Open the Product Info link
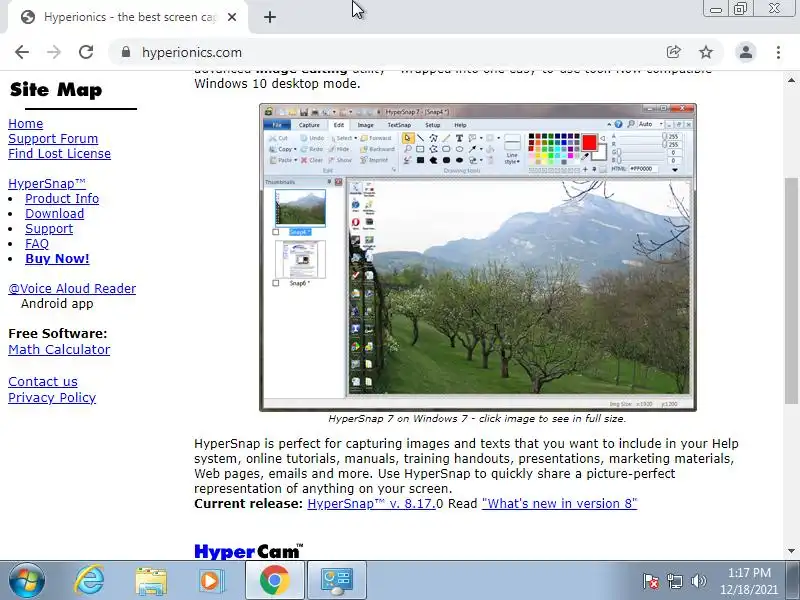 [x=62, y=198]
